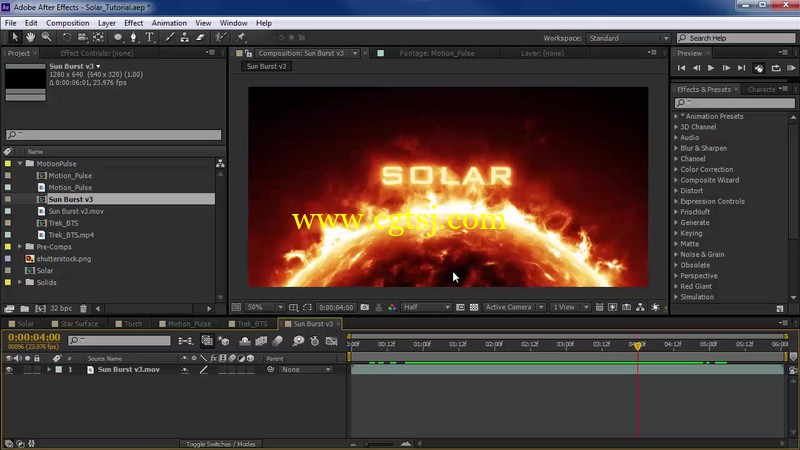Viewport: 800px width, 450px height.
Task: Toggle motion blur enable icon in timeline
Action: [278, 341]
